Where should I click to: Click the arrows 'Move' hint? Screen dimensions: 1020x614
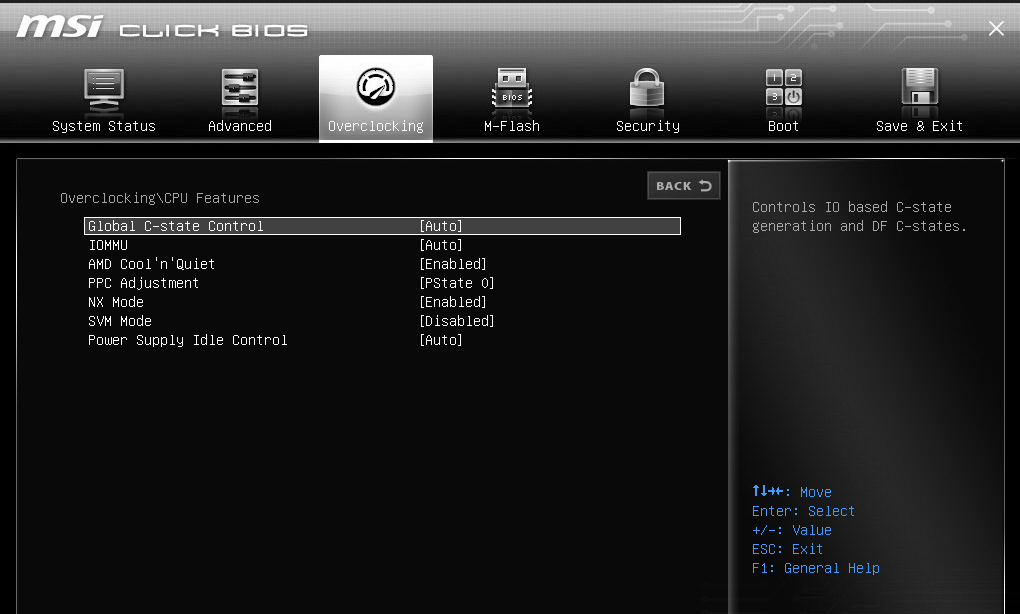[x=792, y=492]
